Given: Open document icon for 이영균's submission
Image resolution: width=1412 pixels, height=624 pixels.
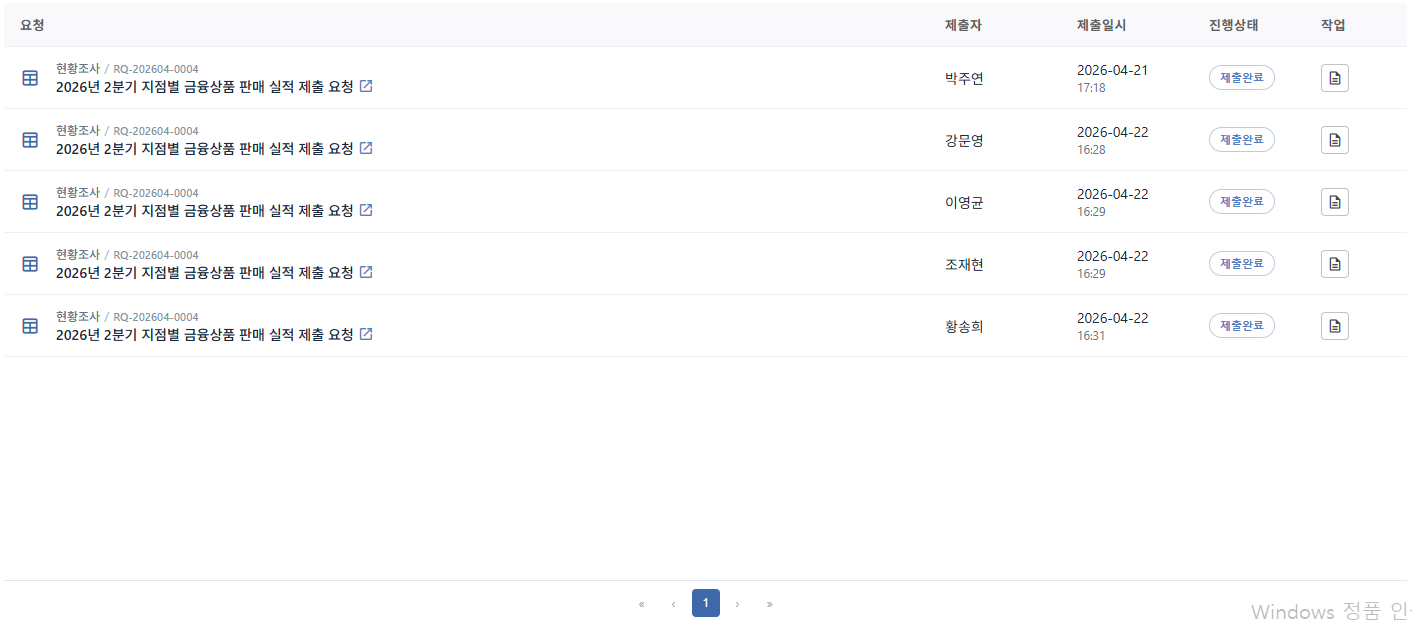Looking at the screenshot, I should tap(1334, 202).
